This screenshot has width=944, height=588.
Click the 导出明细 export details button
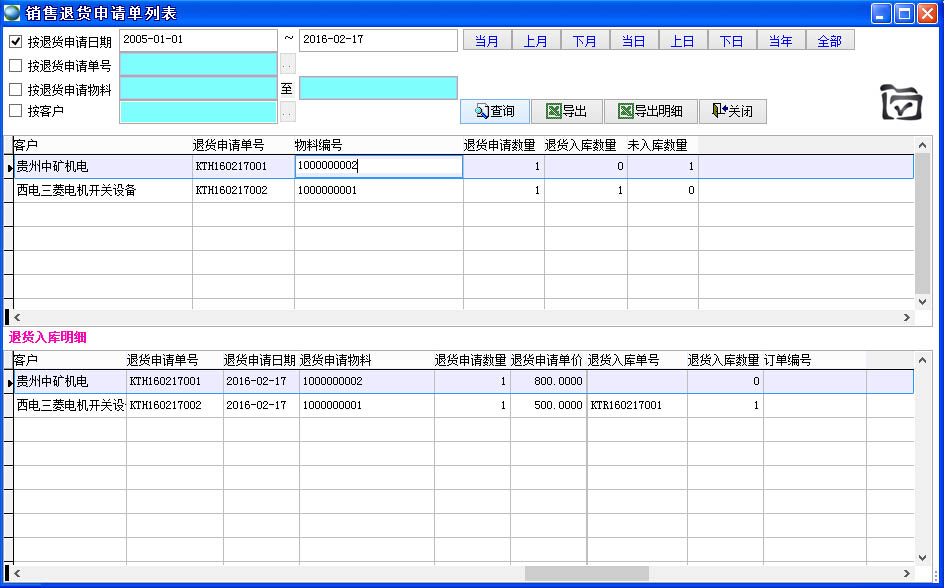[651, 111]
